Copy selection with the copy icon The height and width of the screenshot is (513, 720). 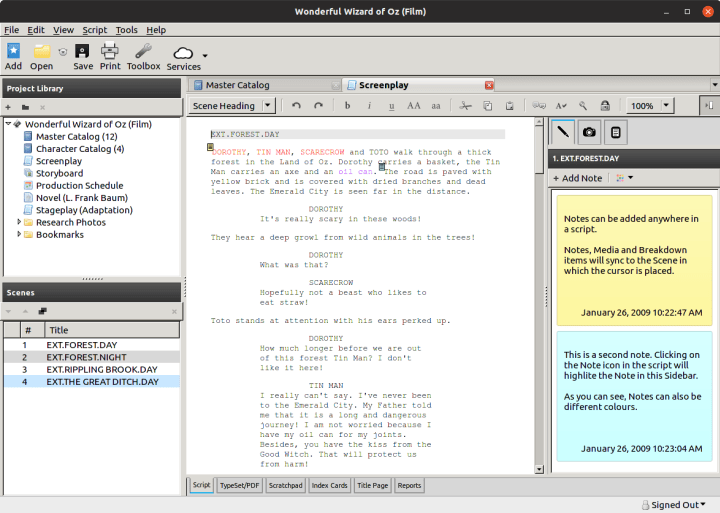[x=488, y=106]
